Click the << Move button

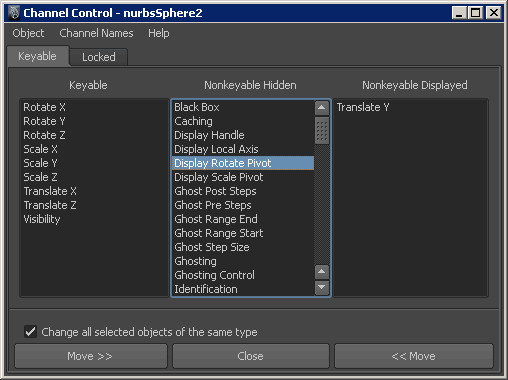point(414,356)
